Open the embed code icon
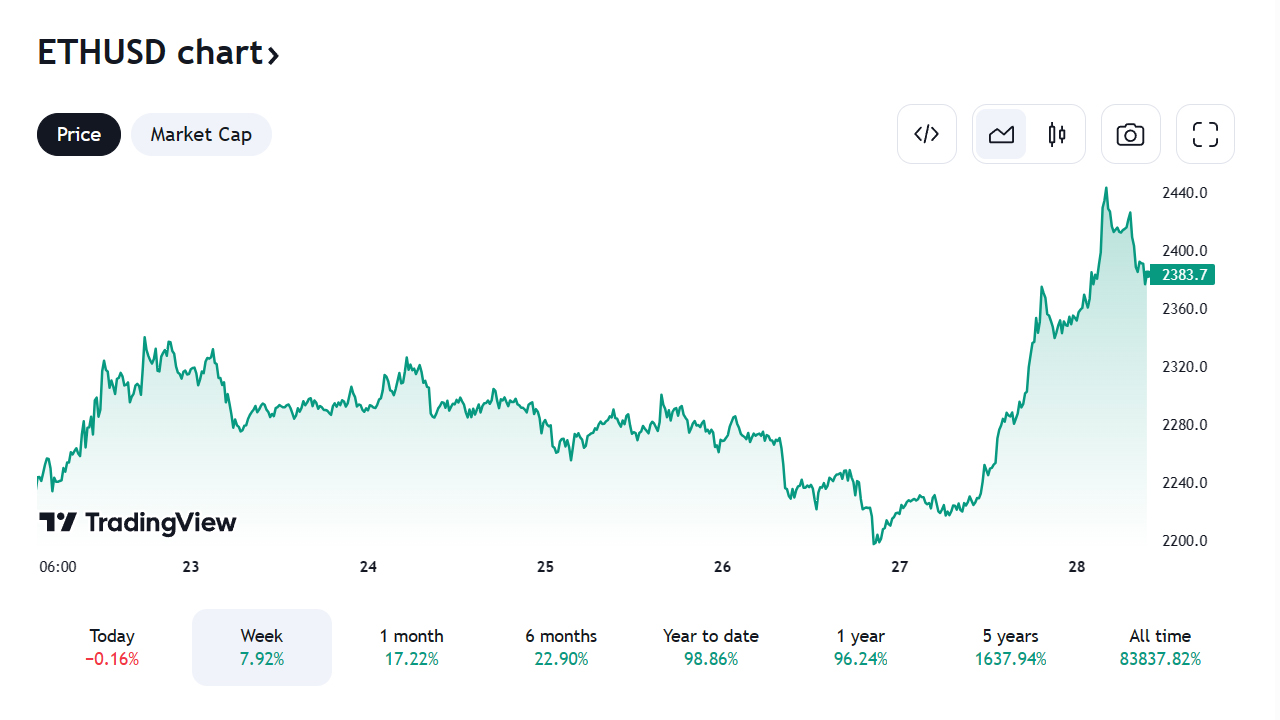Image resolution: width=1280 pixels, height=720 pixels. tap(927, 134)
